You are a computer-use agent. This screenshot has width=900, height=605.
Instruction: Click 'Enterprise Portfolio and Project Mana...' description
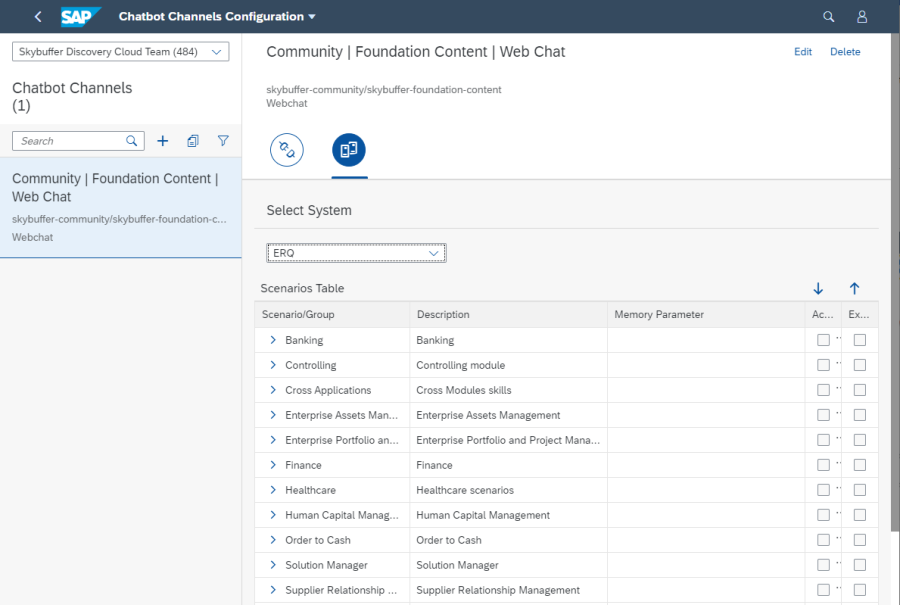coord(508,440)
